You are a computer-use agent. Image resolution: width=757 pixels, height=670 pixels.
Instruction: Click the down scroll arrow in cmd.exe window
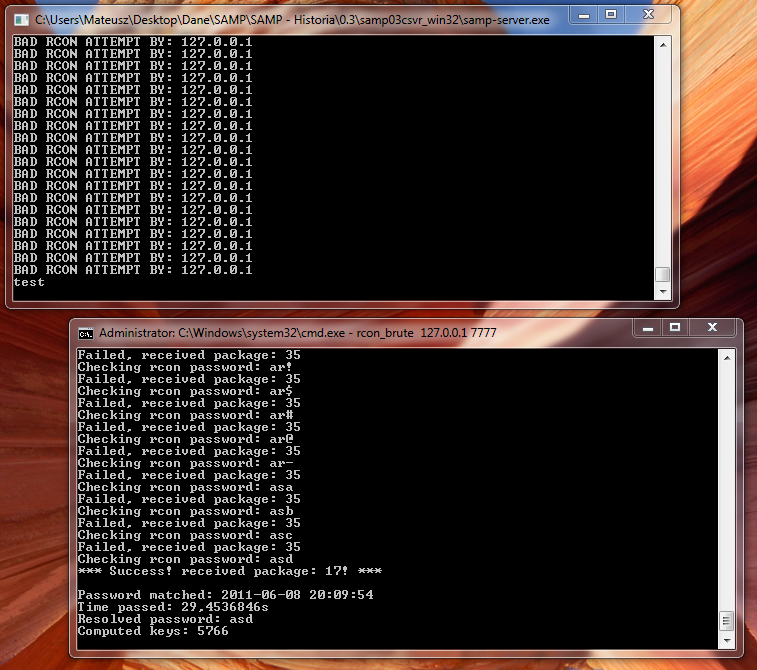pyautogui.click(x=727, y=641)
